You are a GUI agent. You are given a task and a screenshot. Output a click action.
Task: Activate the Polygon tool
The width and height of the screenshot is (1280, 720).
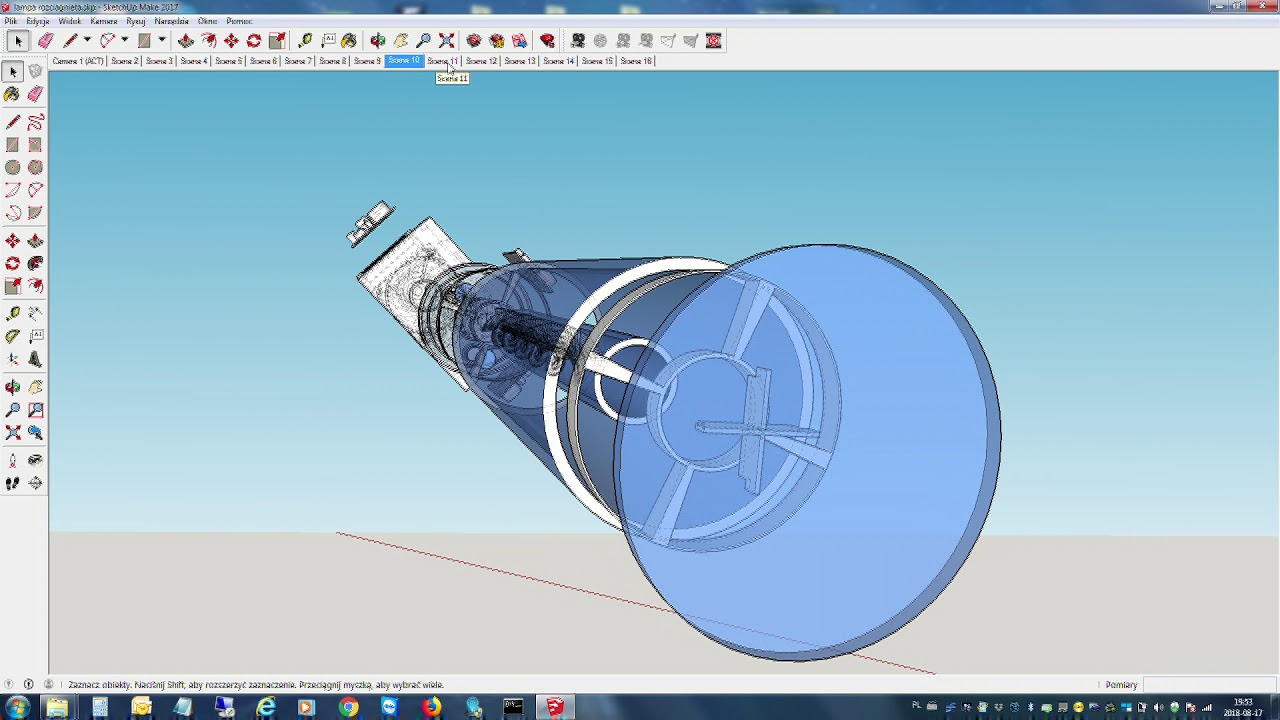coord(35,168)
